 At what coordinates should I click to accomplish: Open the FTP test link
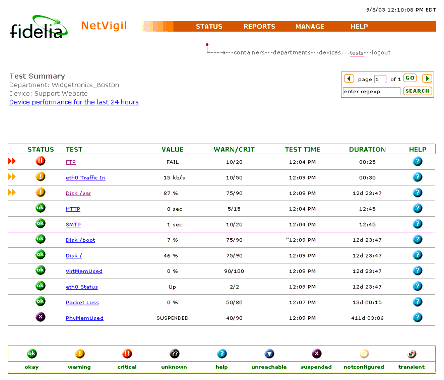[x=71, y=162]
